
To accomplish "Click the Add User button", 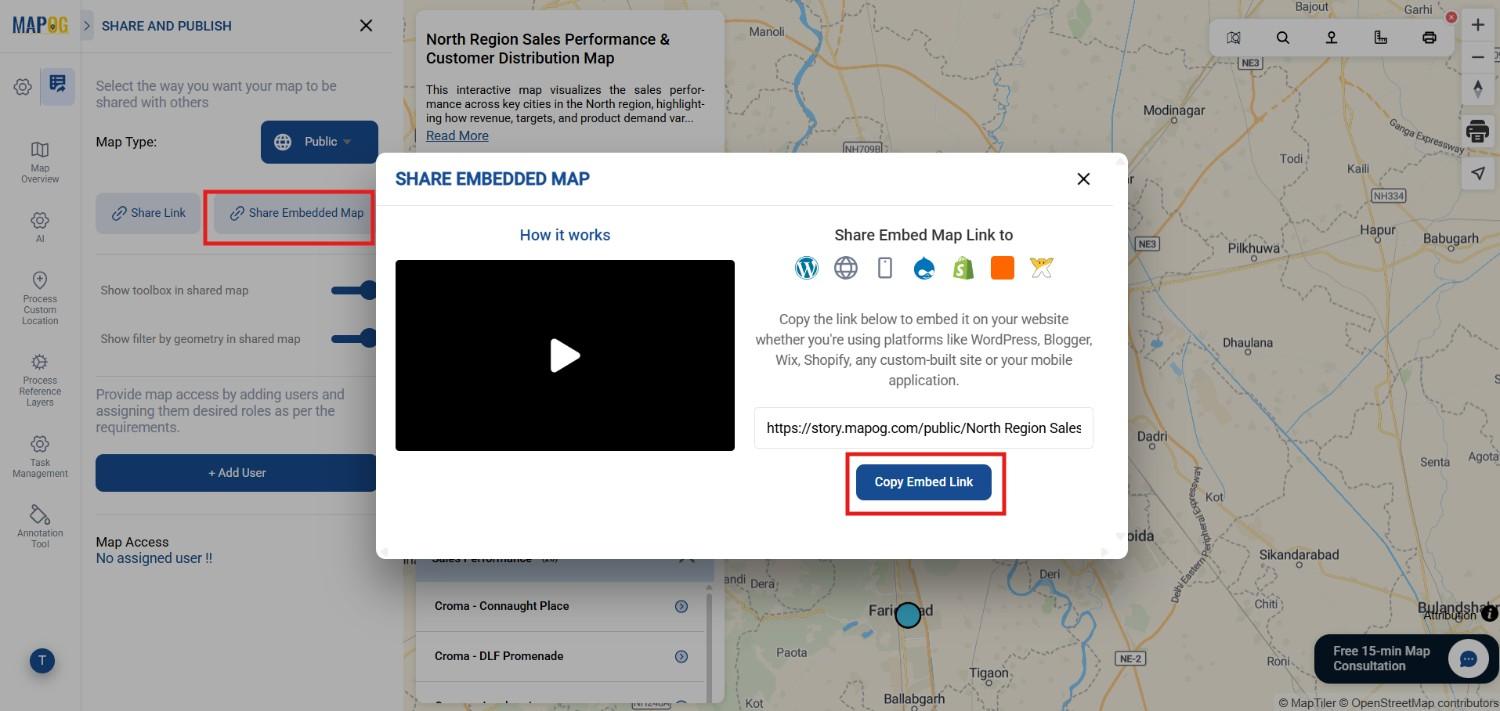I will click(236, 473).
